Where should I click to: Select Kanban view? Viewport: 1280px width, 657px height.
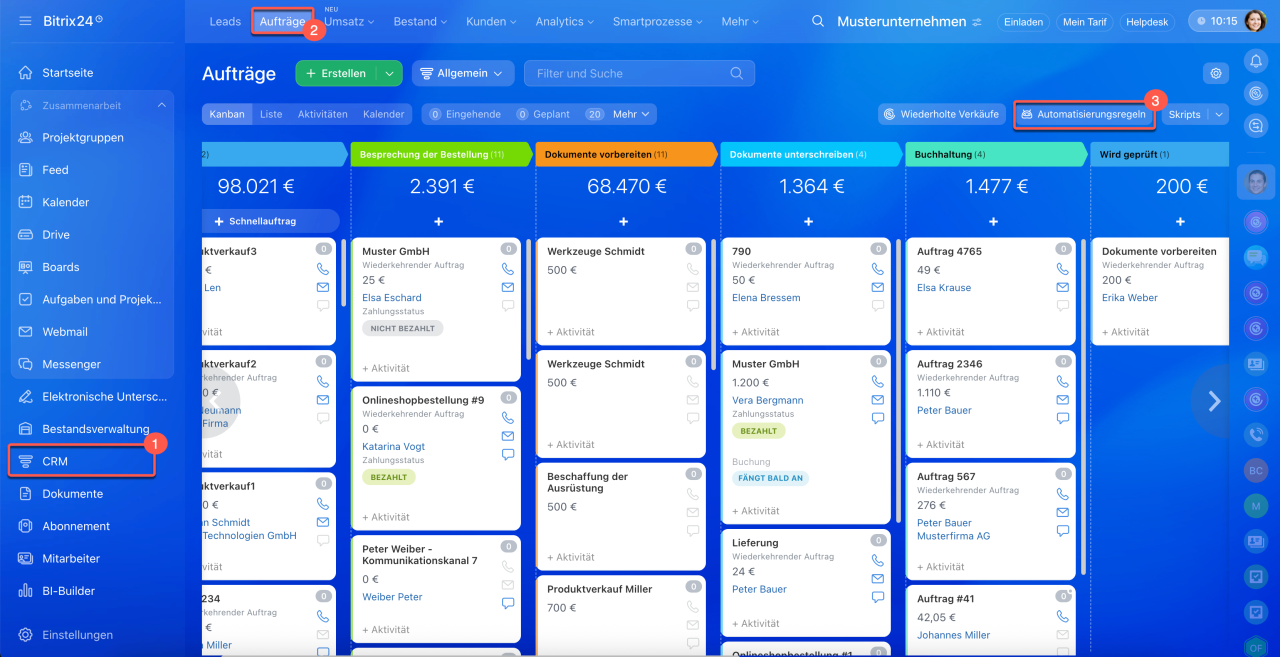click(x=227, y=114)
